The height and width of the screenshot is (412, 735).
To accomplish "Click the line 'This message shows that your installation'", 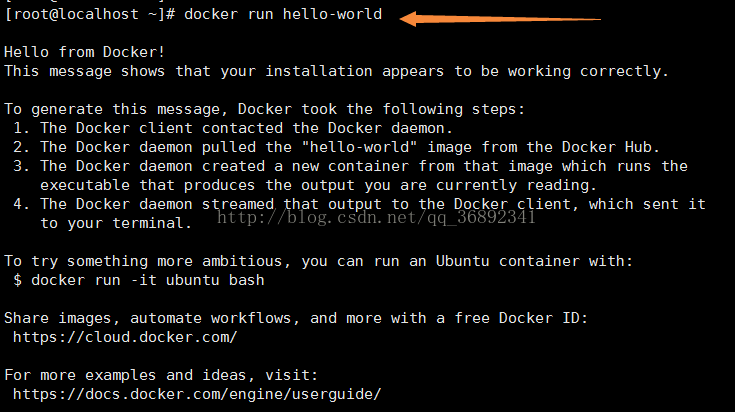I will [x=336, y=71].
